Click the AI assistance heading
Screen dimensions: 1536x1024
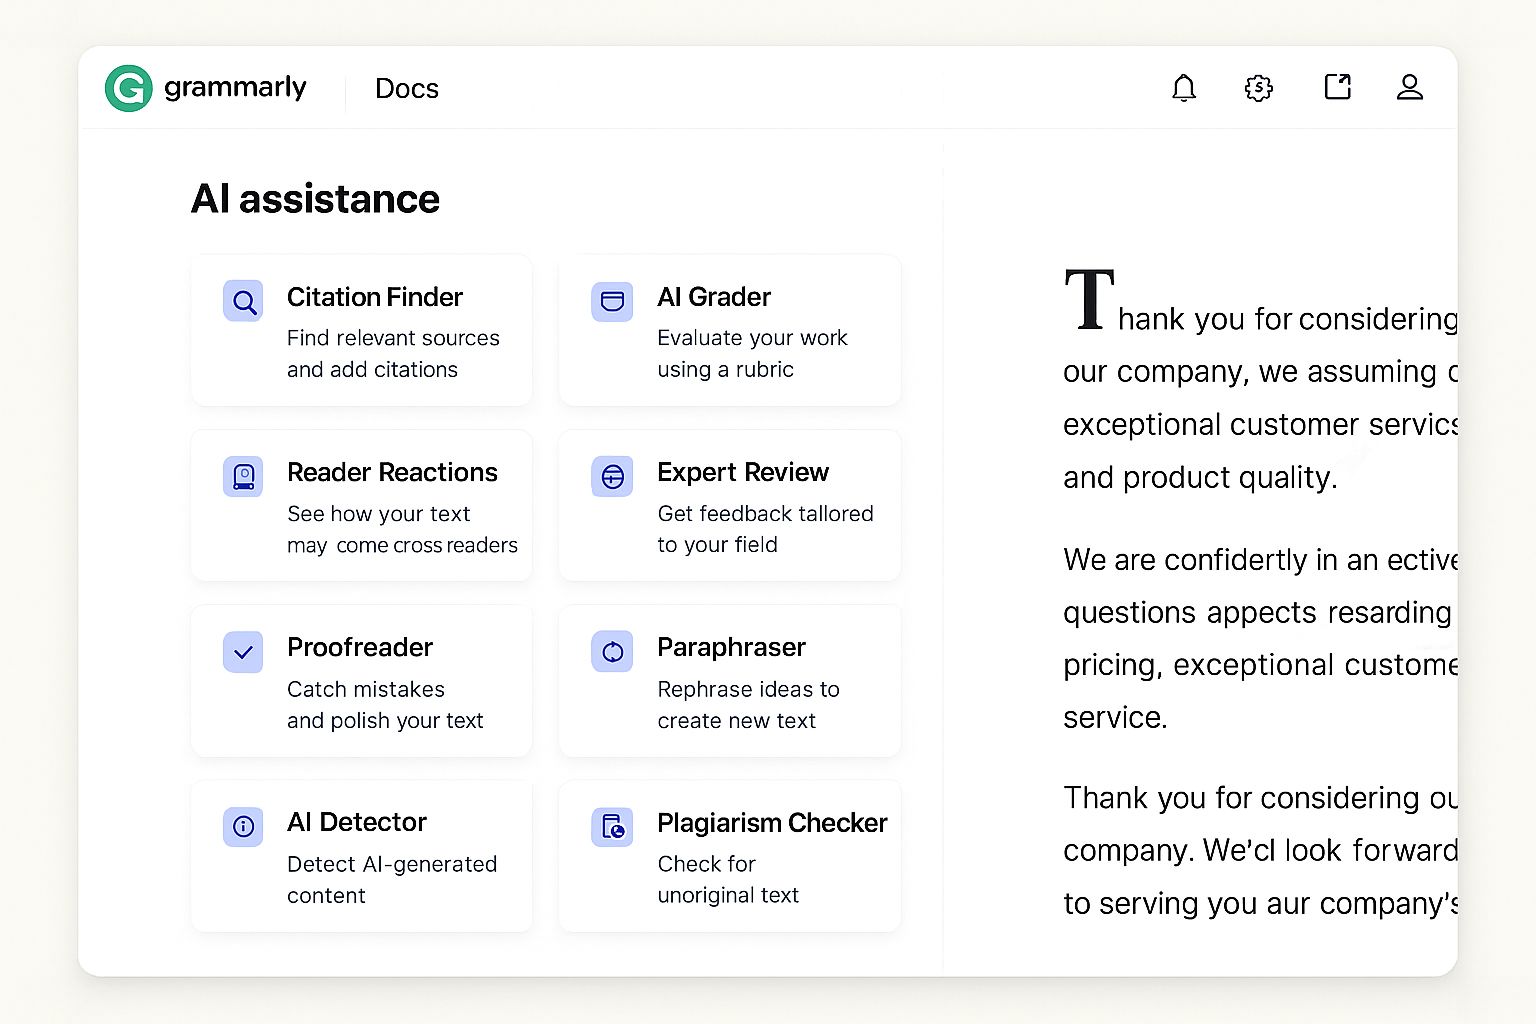click(315, 199)
